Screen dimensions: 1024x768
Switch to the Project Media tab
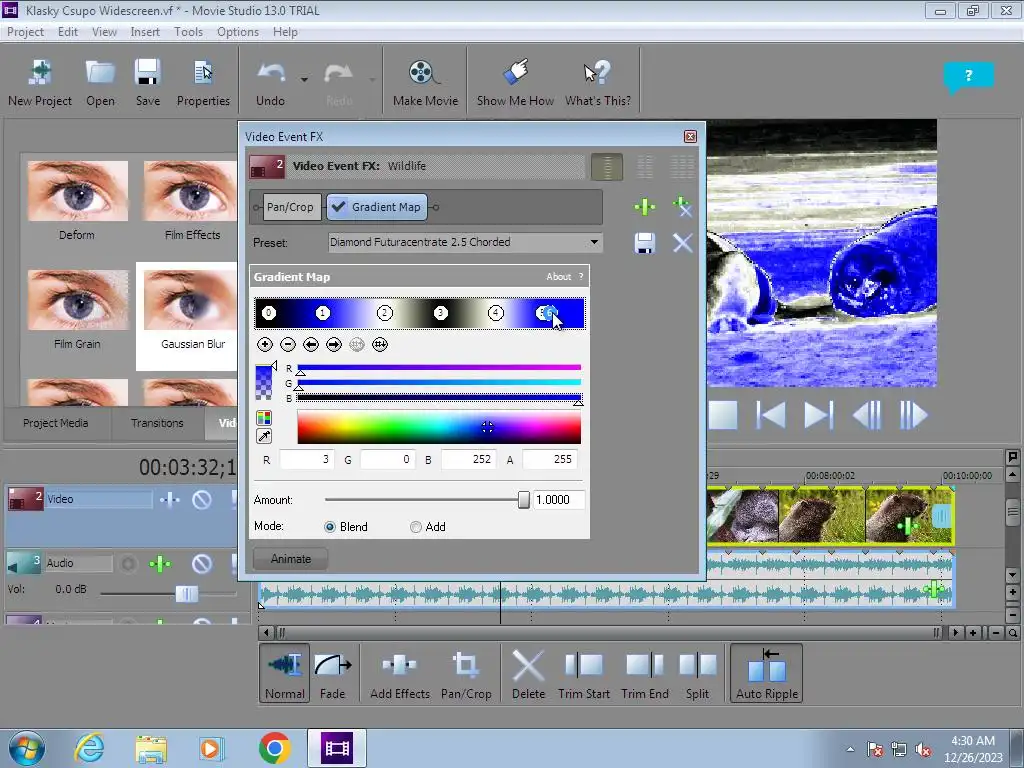pyautogui.click(x=56, y=423)
